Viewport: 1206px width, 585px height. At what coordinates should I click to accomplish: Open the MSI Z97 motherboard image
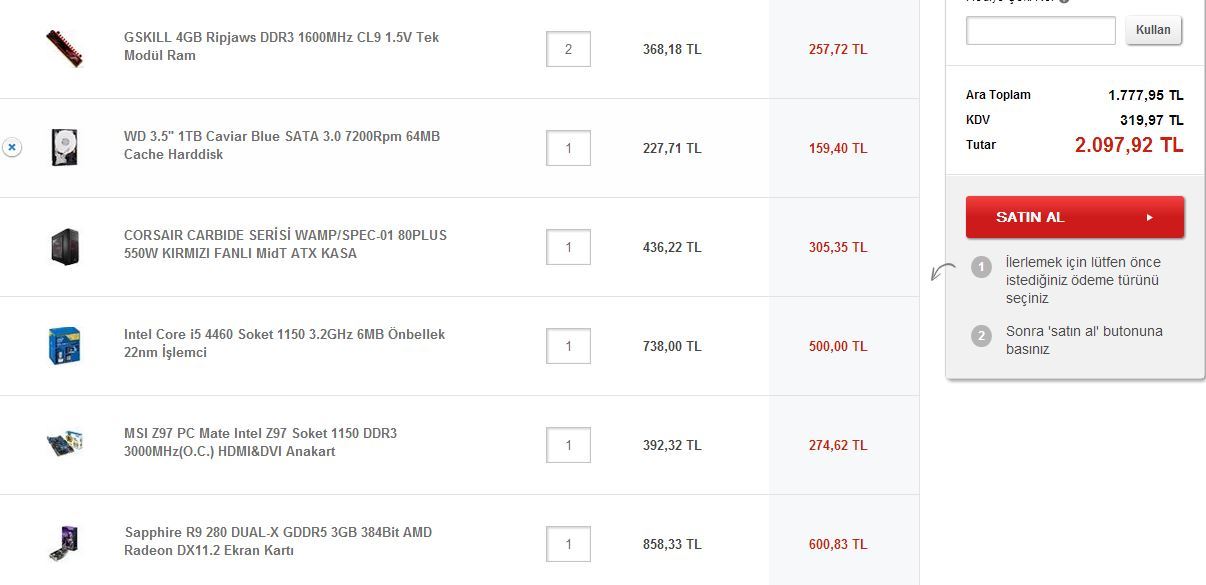[65, 444]
